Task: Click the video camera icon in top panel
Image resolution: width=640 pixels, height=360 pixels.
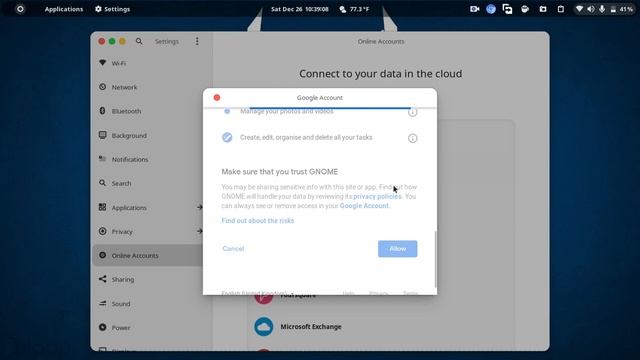Action: 474,9
